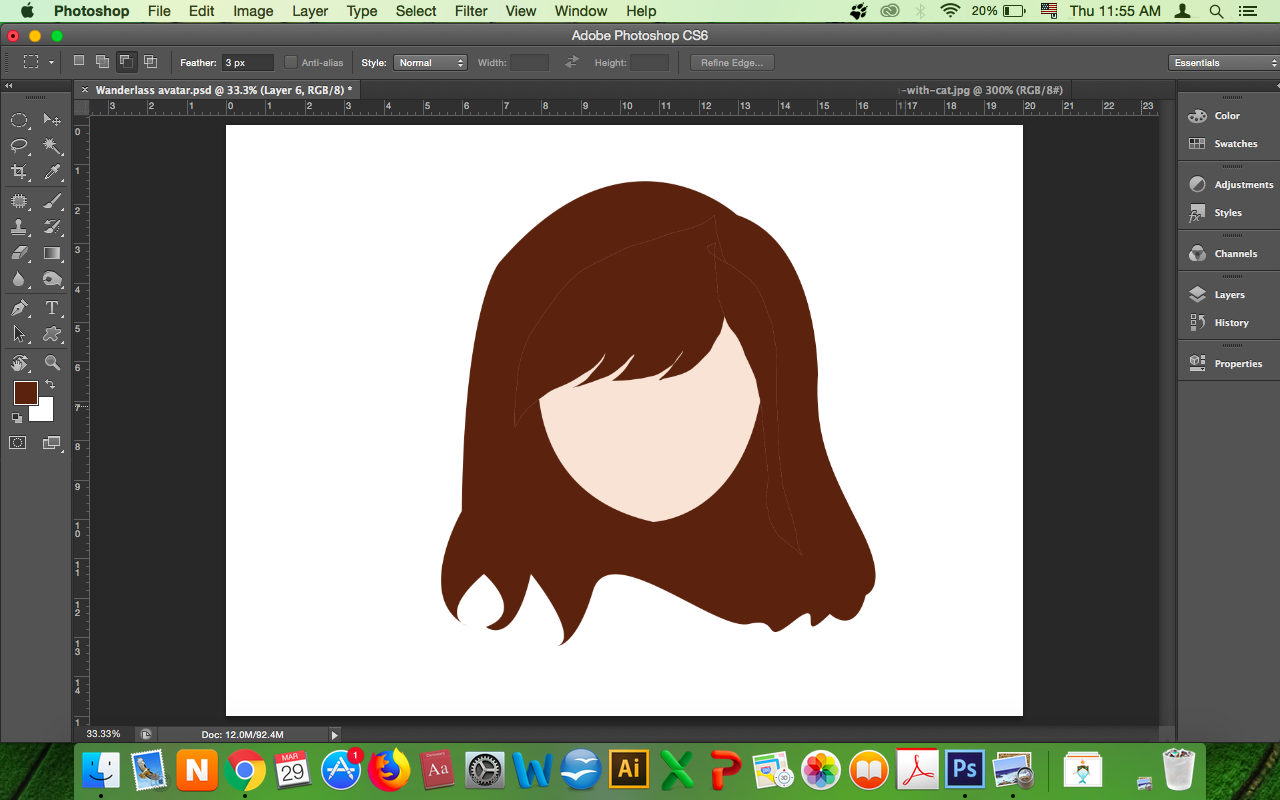Viewport: 1280px width, 800px height.
Task: Collapse the tools panel with double arrows
Action: (10, 86)
